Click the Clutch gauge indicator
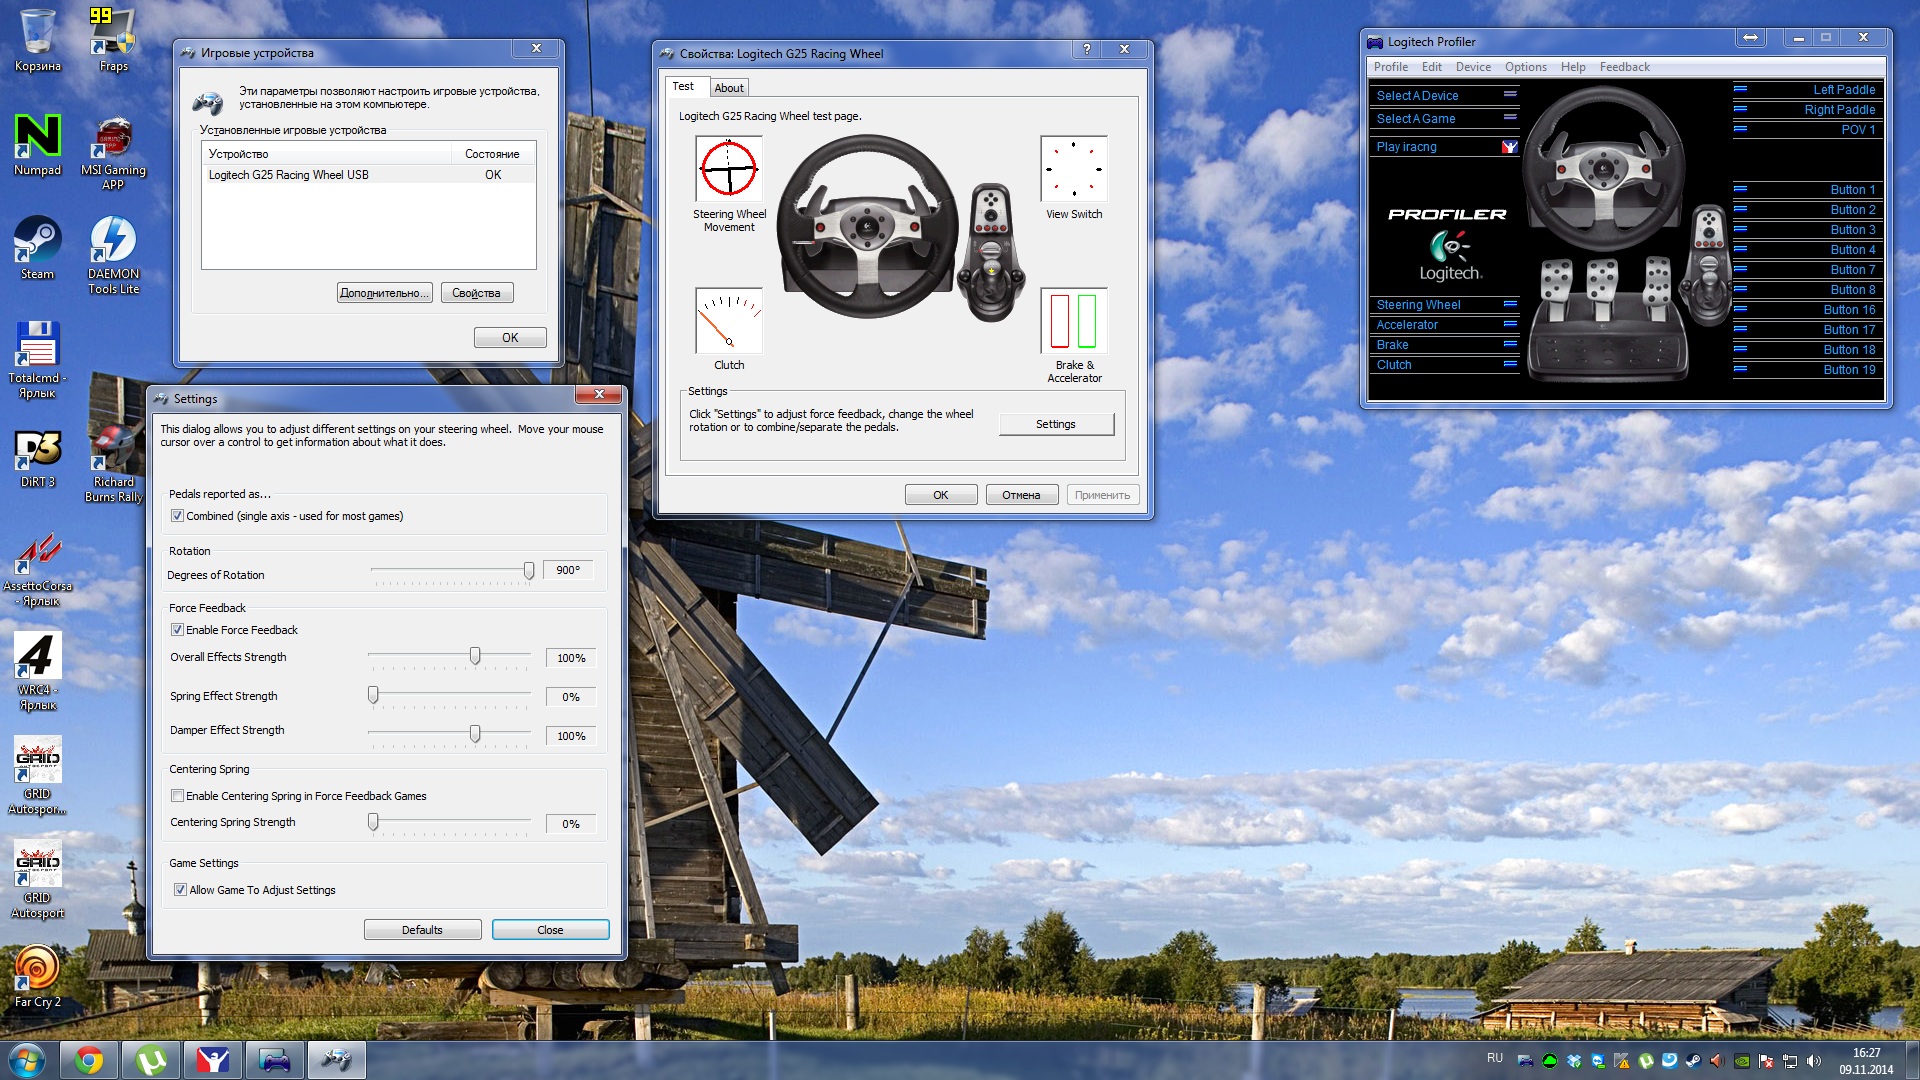The height and width of the screenshot is (1080, 1920). coord(729,320)
